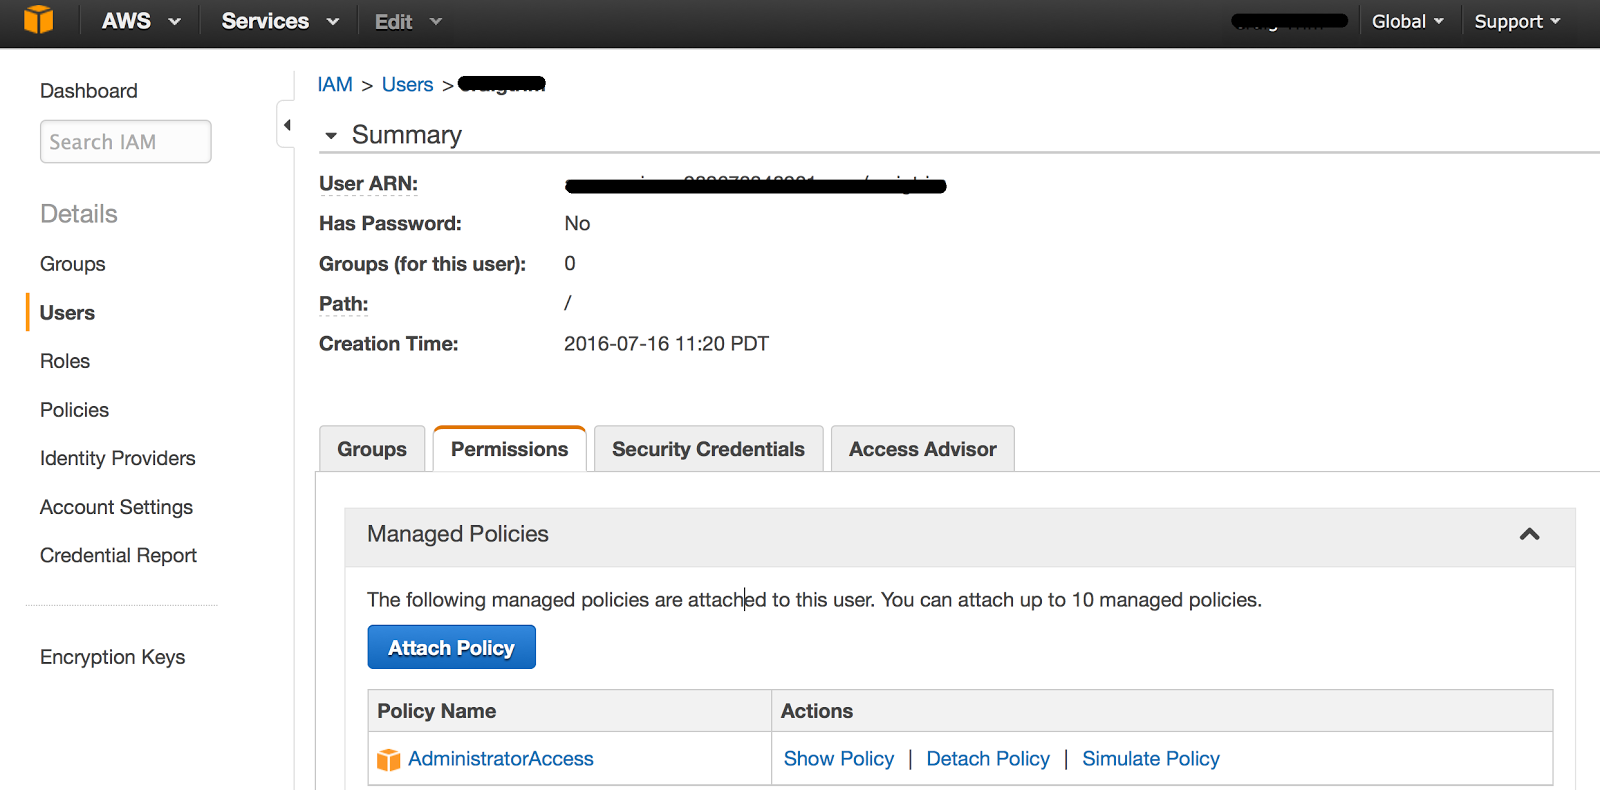The image size is (1600, 790).
Task: Collapse the left navigation pane arrow
Action: [x=287, y=124]
